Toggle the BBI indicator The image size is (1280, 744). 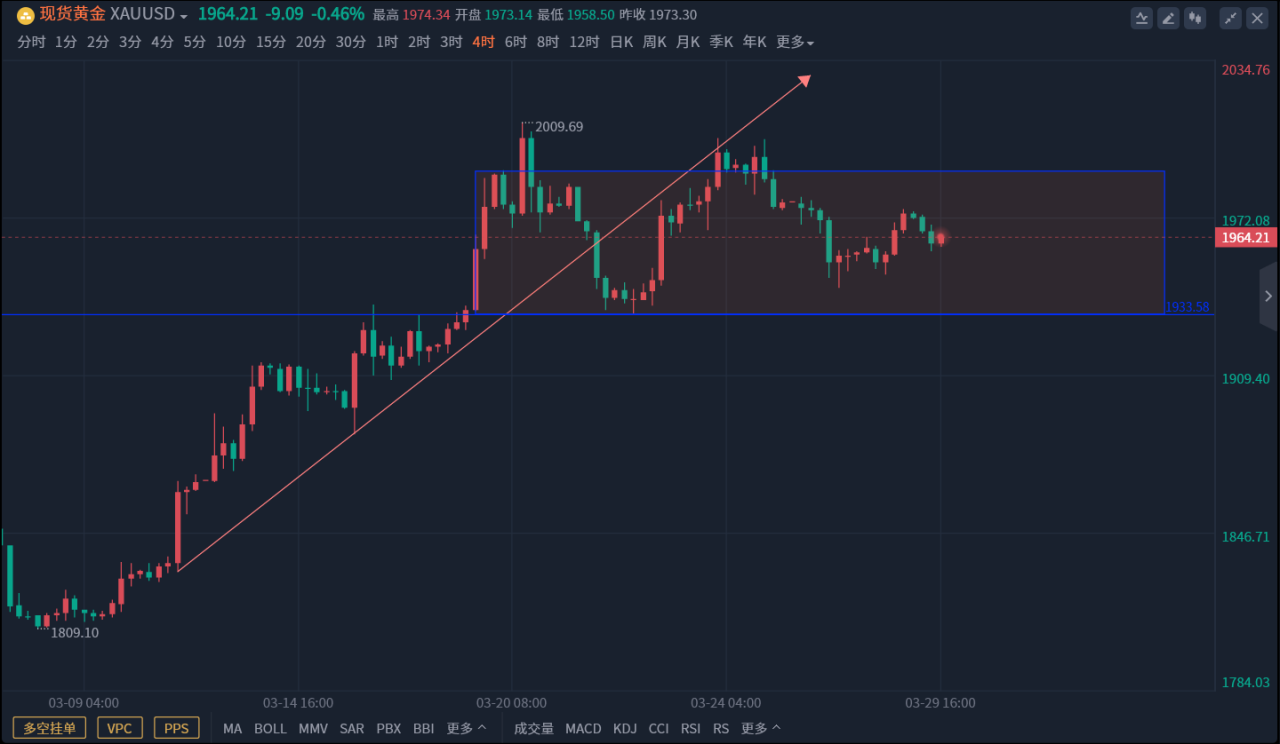424,728
